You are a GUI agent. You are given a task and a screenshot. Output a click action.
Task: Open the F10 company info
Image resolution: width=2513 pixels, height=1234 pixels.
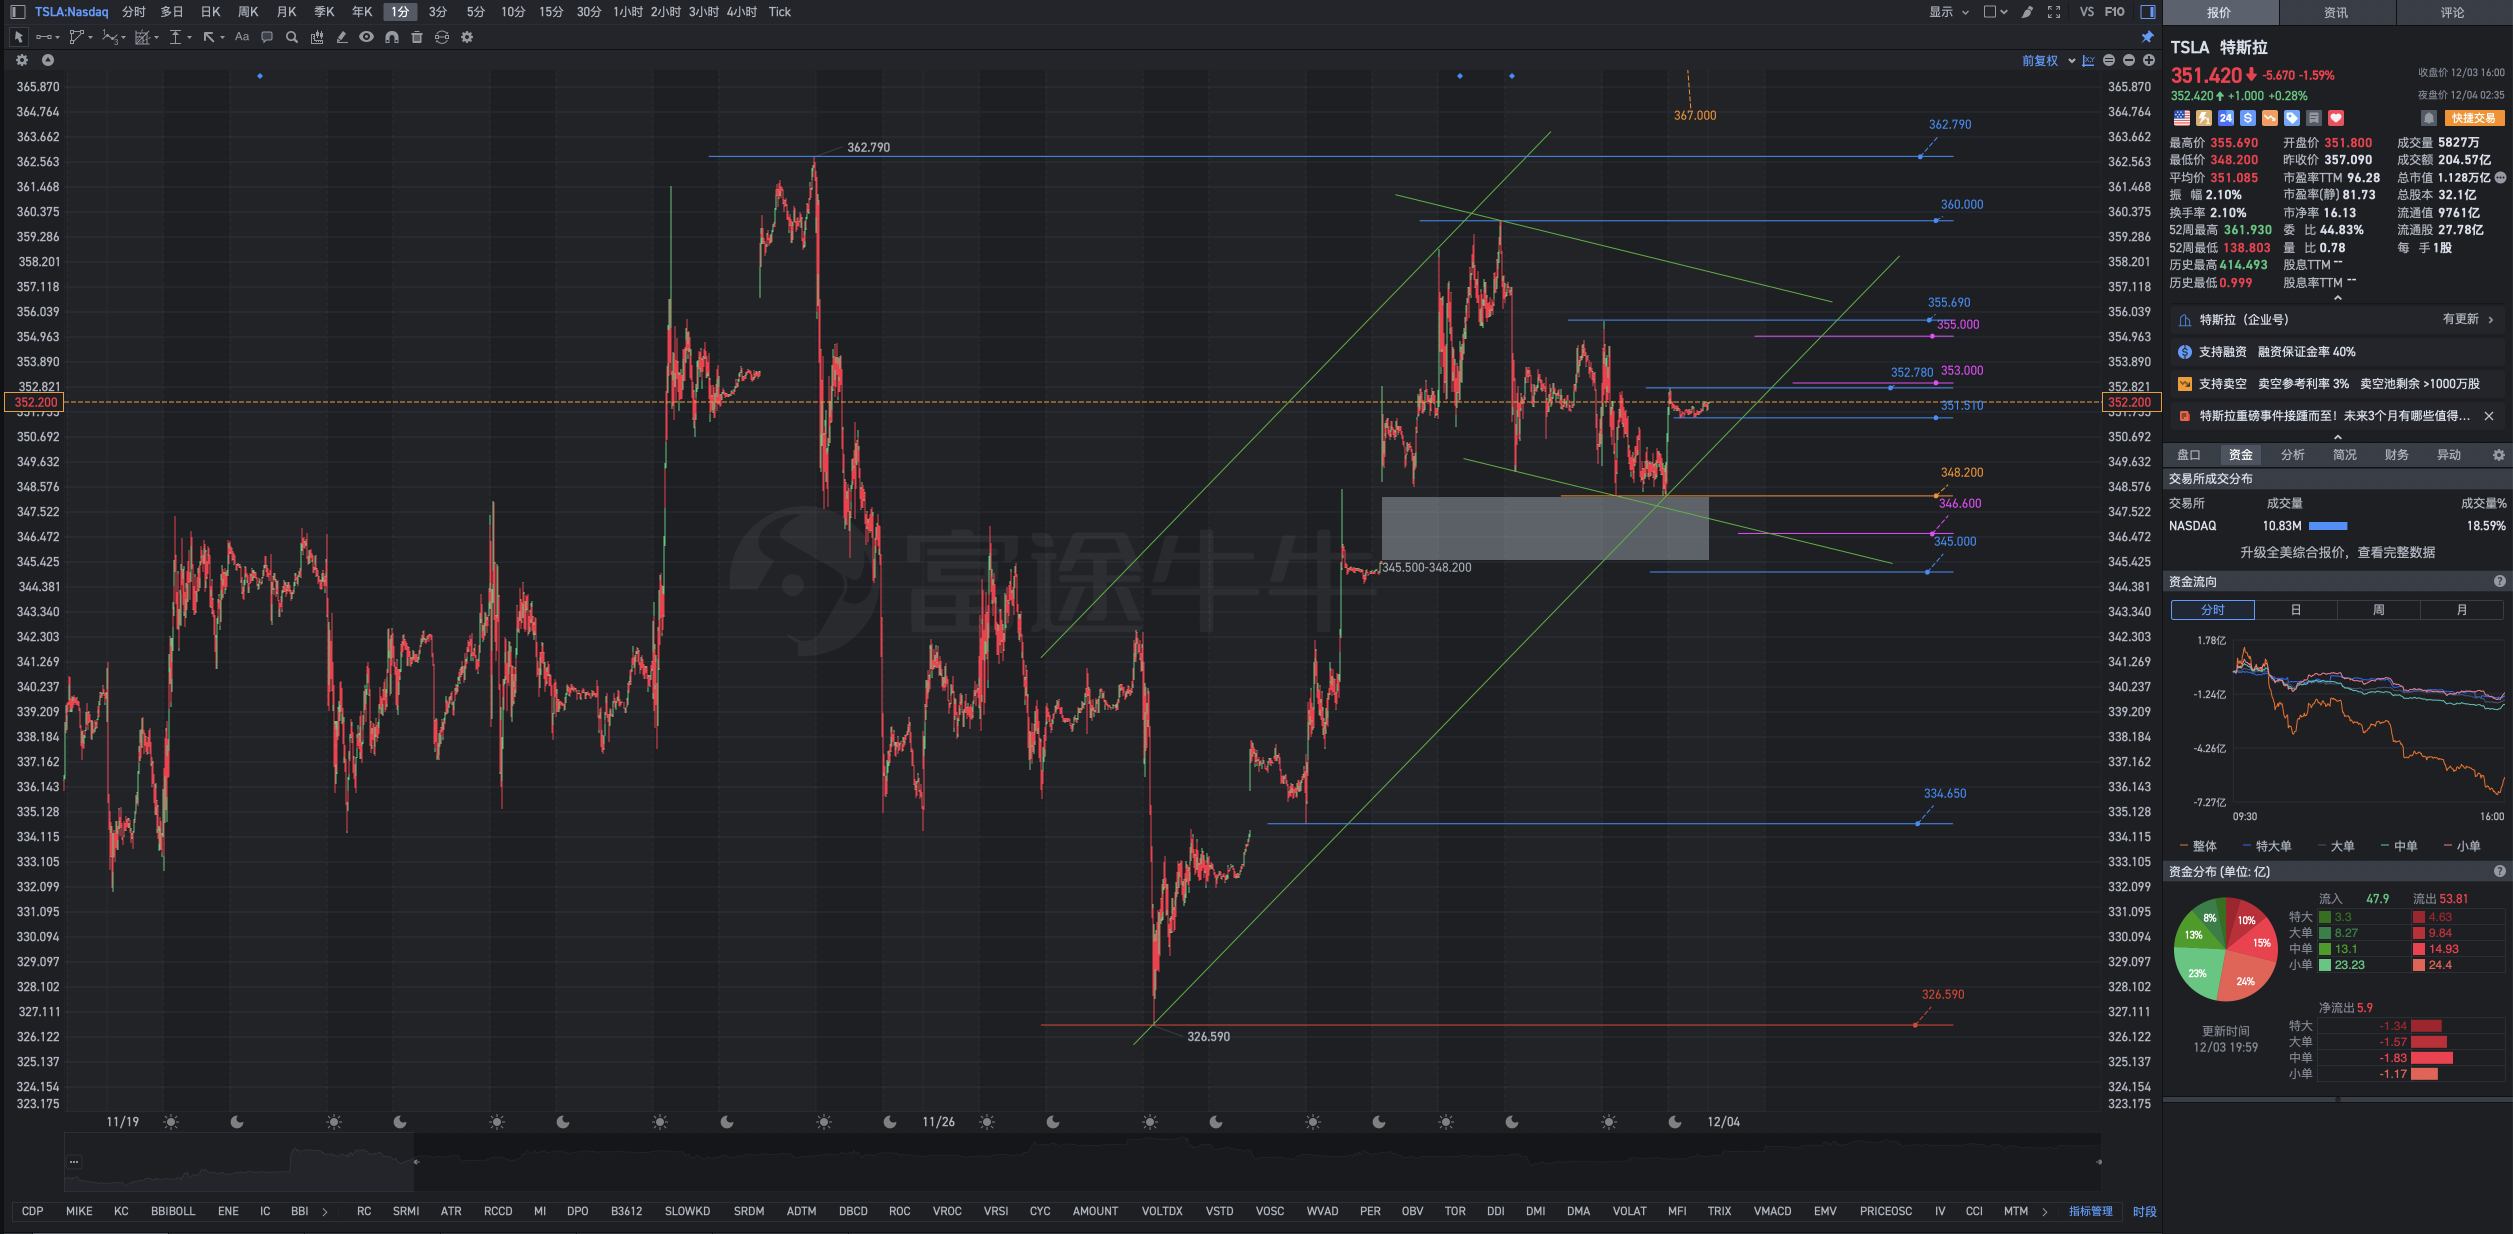point(2114,12)
